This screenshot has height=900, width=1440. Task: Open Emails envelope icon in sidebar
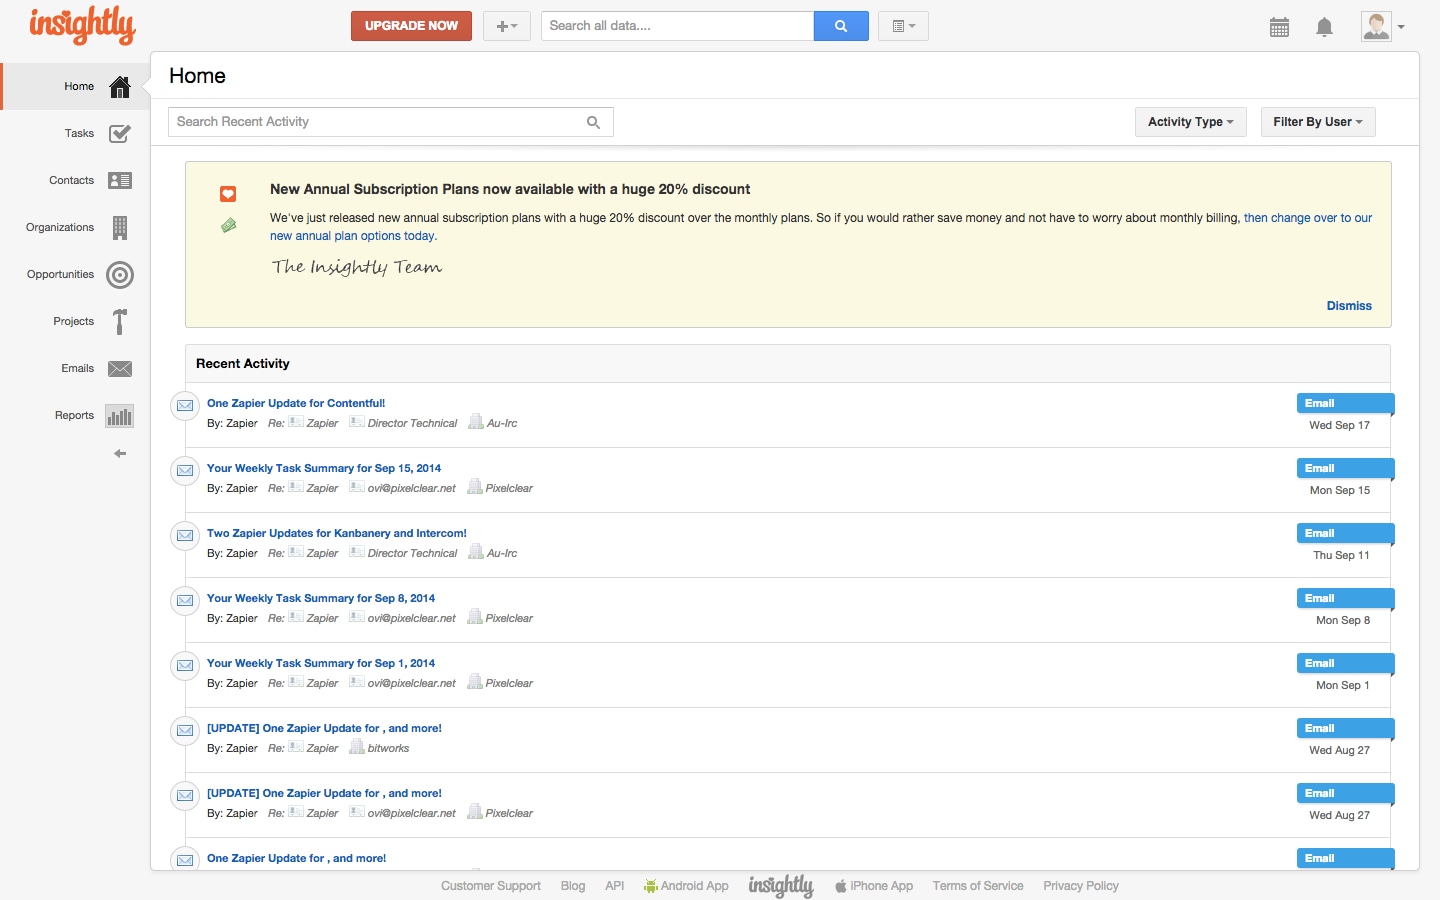[120, 369]
